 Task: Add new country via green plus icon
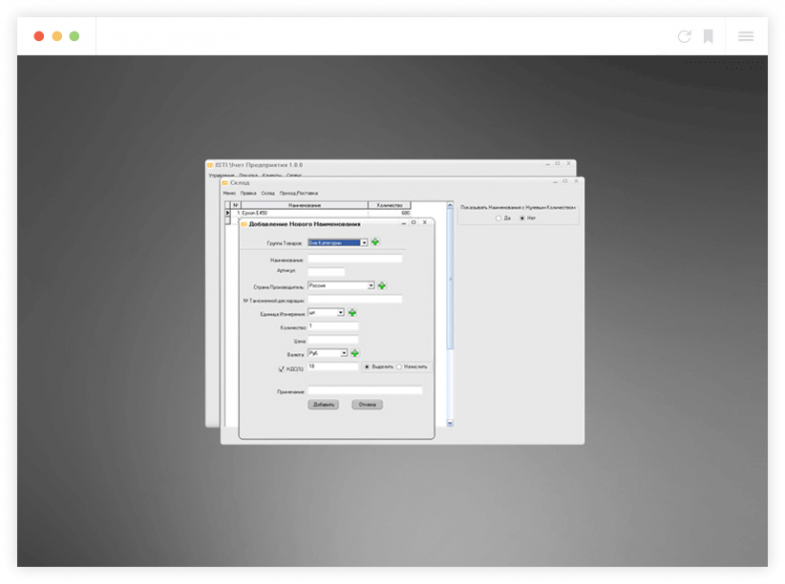coord(382,286)
